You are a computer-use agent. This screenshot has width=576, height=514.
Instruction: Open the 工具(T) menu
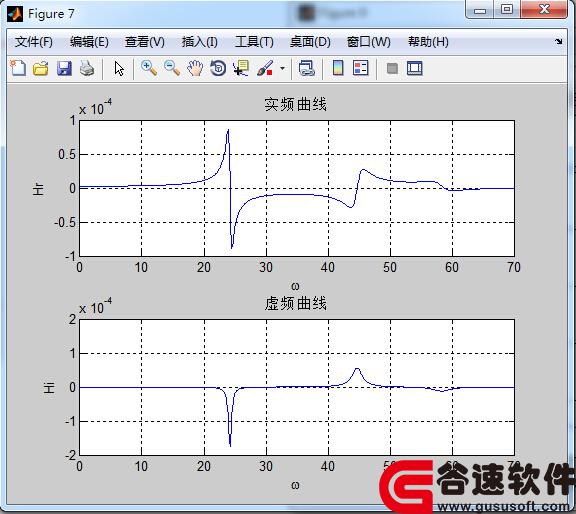(x=254, y=42)
